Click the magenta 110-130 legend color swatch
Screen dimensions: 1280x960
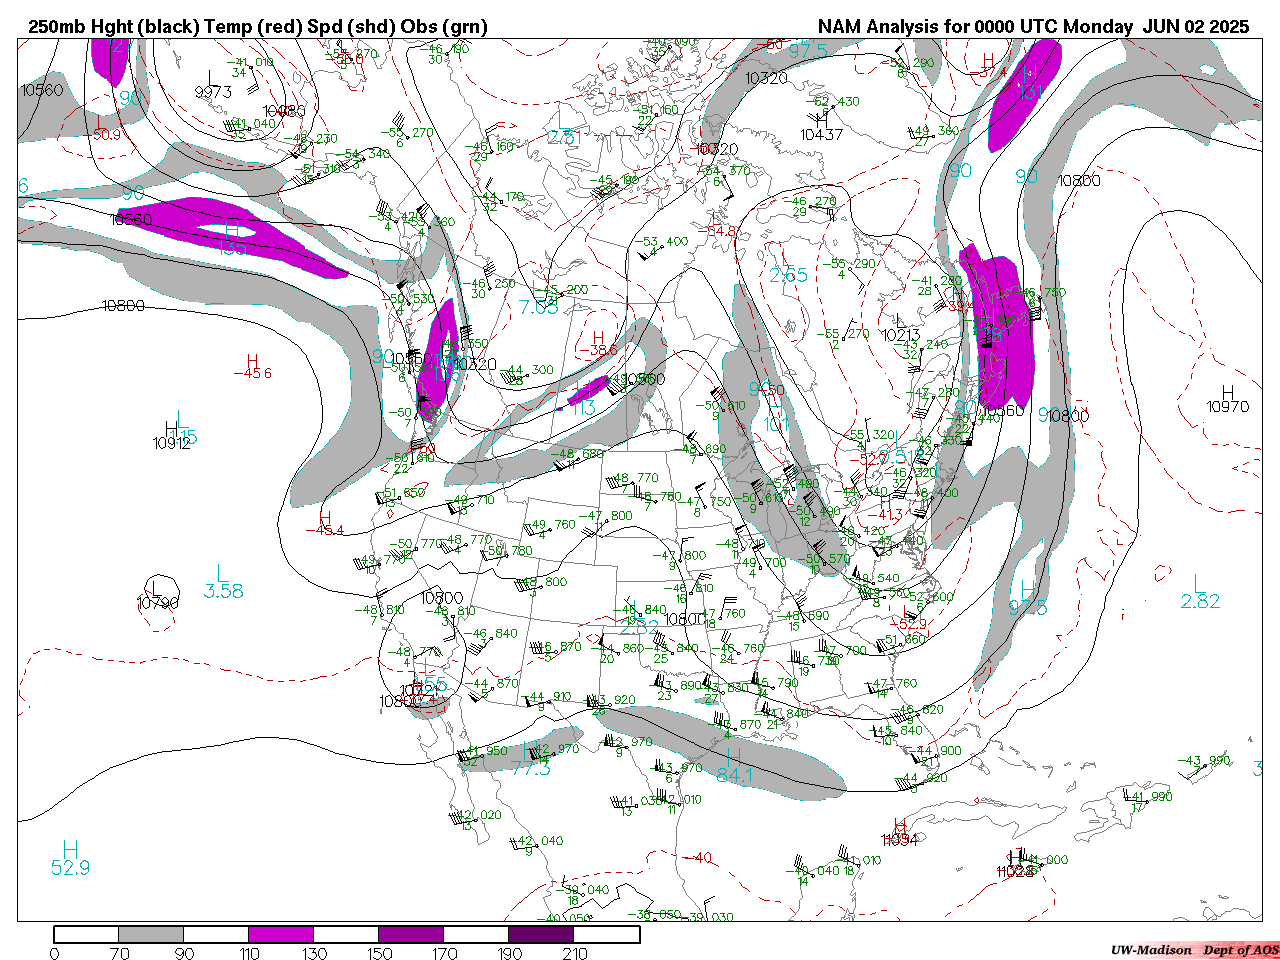pos(281,935)
